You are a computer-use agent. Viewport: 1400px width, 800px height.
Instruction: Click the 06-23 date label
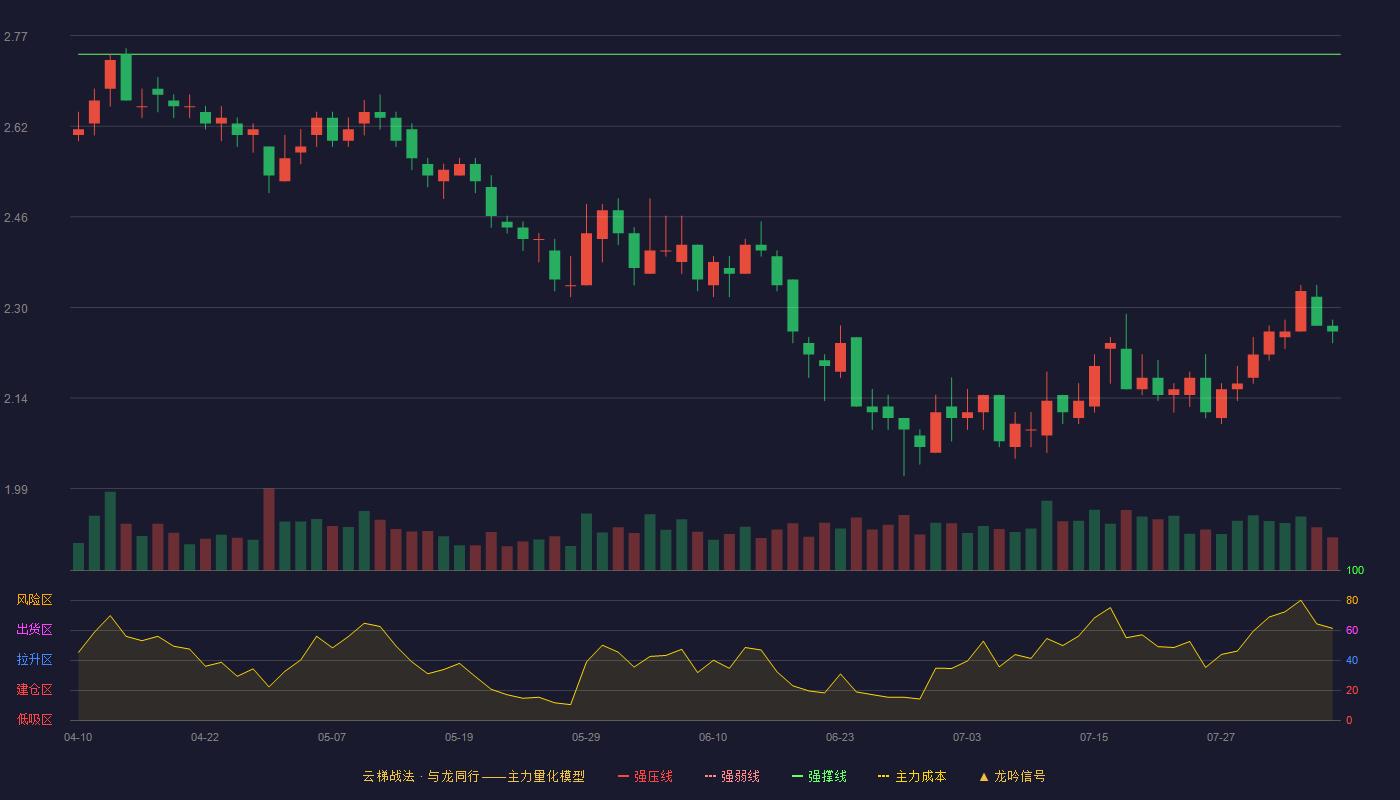tap(840, 737)
